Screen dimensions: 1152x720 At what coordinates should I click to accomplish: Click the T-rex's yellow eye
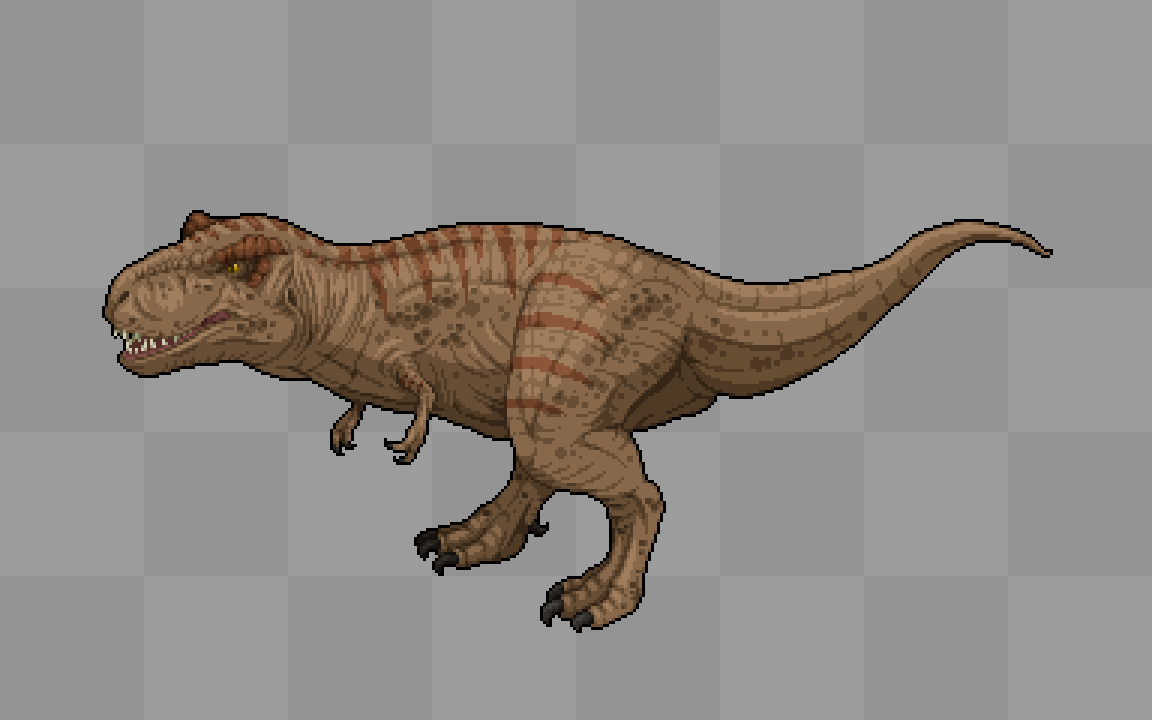tap(235, 268)
